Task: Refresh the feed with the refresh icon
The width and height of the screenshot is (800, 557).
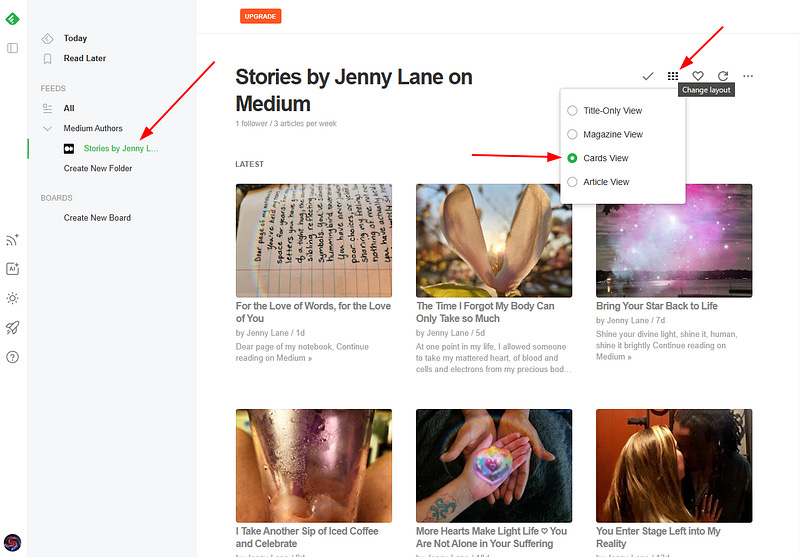Action: coord(723,76)
